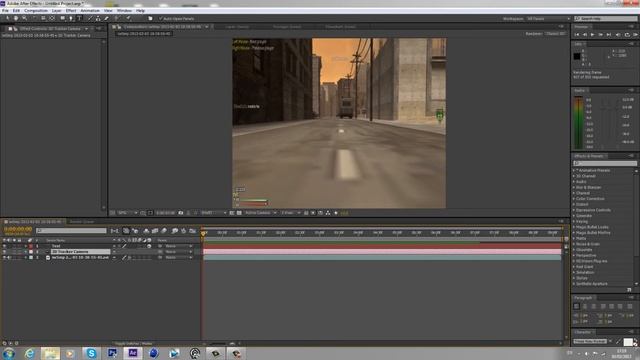Viewport: 640px width, 360px height.
Task: Open the 1 View layout dropdown
Action: click(x=291, y=213)
